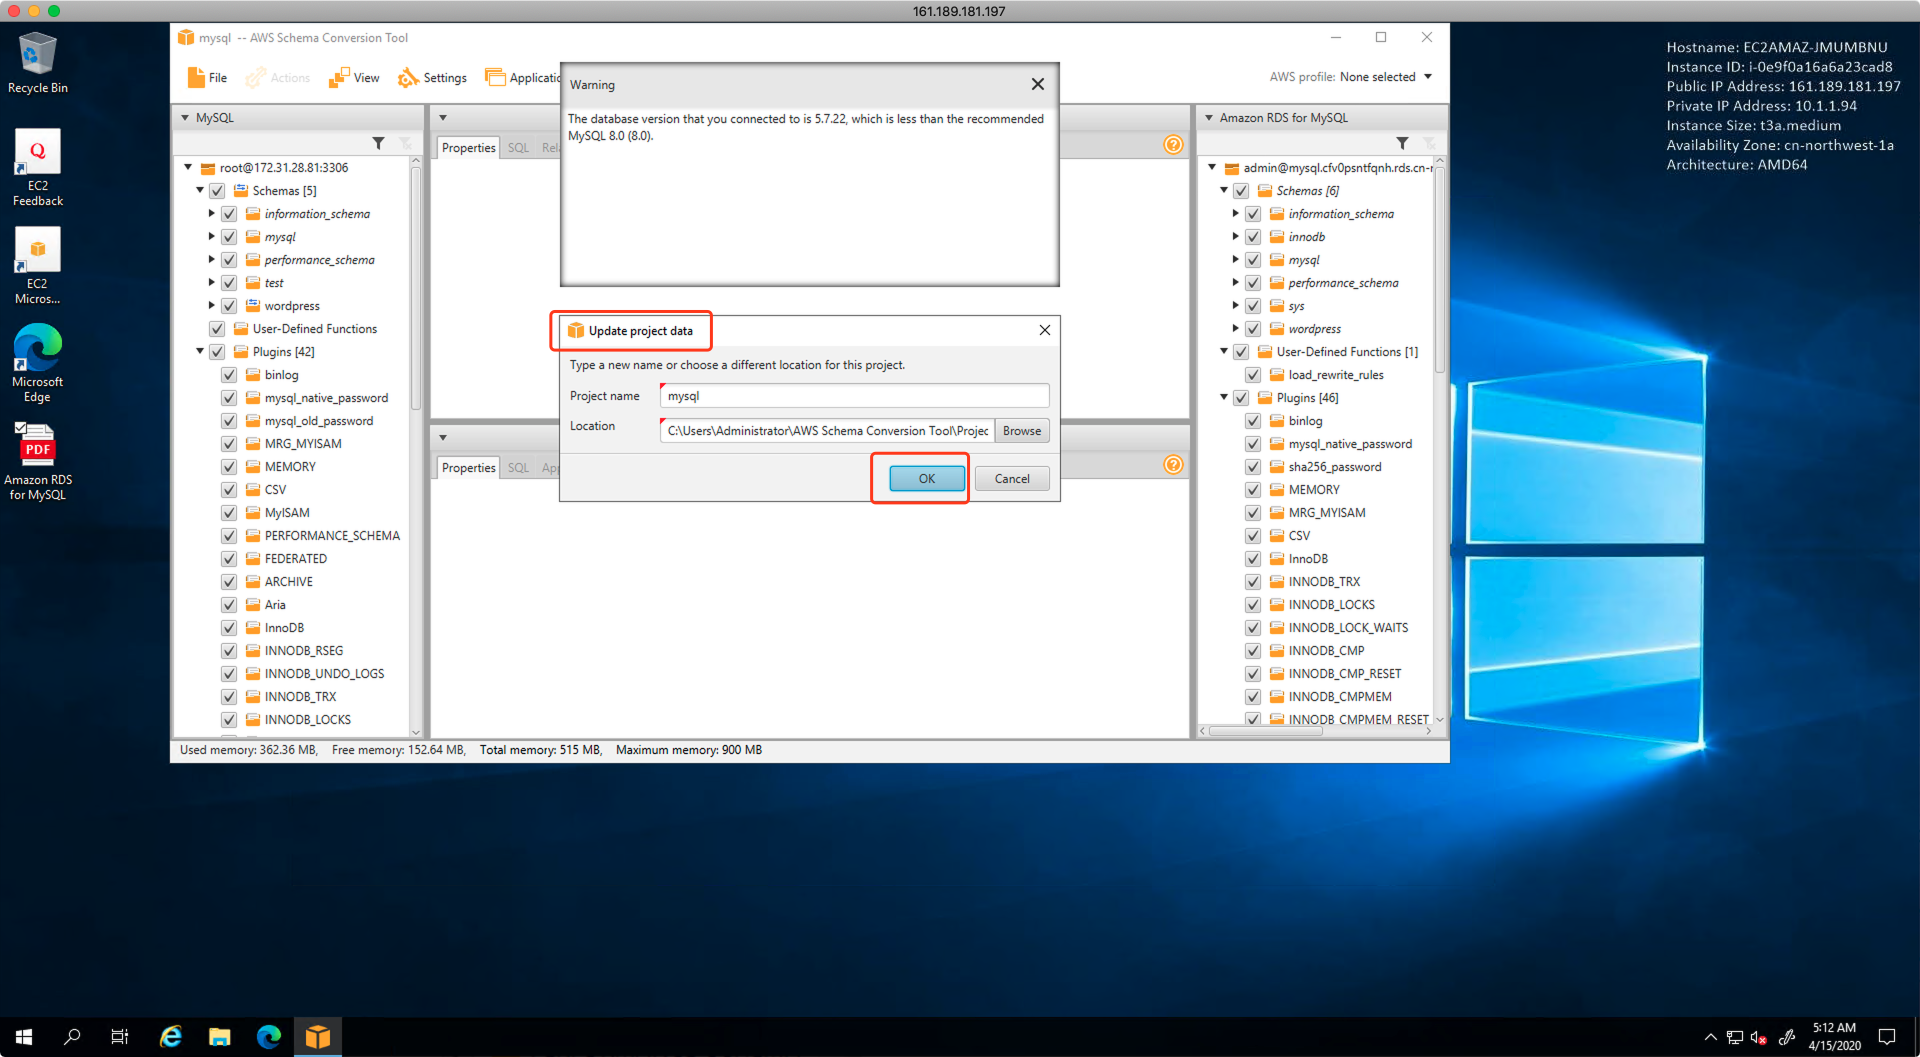The width and height of the screenshot is (1920, 1057).
Task: Click Browse to choose project location
Action: coord(1021,431)
